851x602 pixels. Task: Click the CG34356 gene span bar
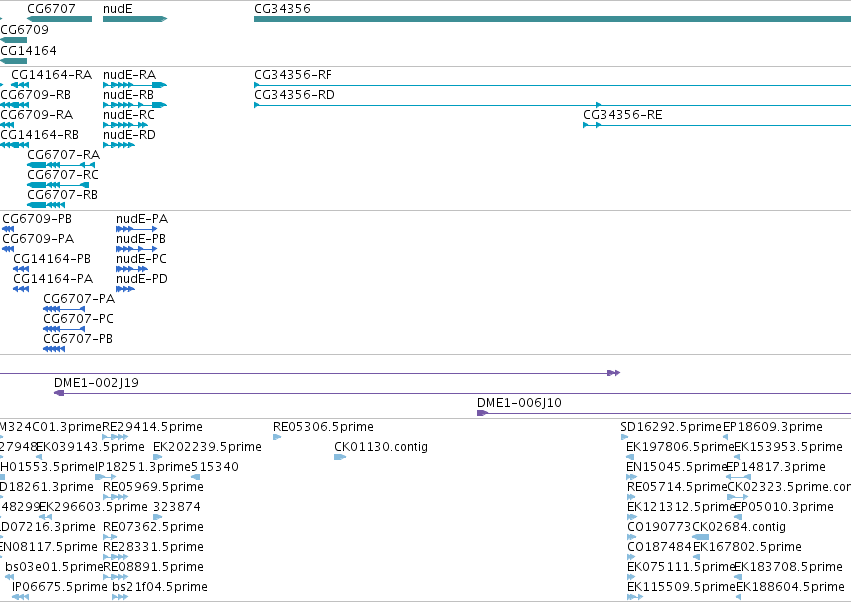(552, 19)
